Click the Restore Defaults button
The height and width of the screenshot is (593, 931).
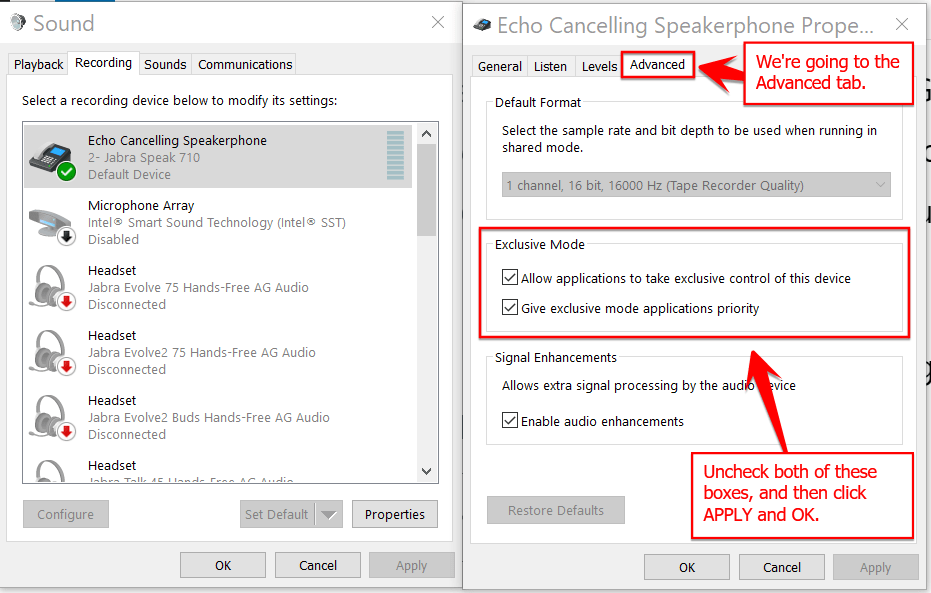pyautogui.click(x=555, y=509)
